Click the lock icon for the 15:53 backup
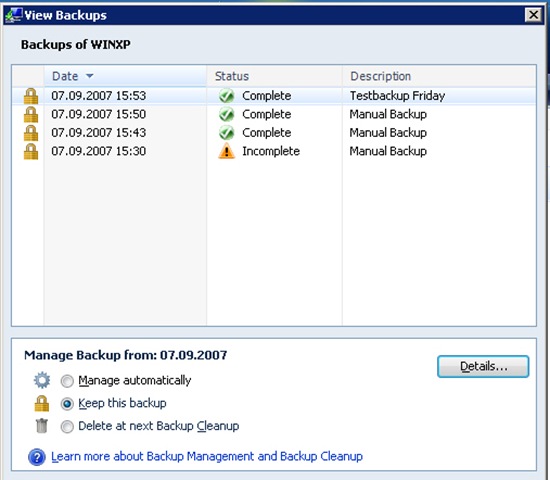 [31, 96]
